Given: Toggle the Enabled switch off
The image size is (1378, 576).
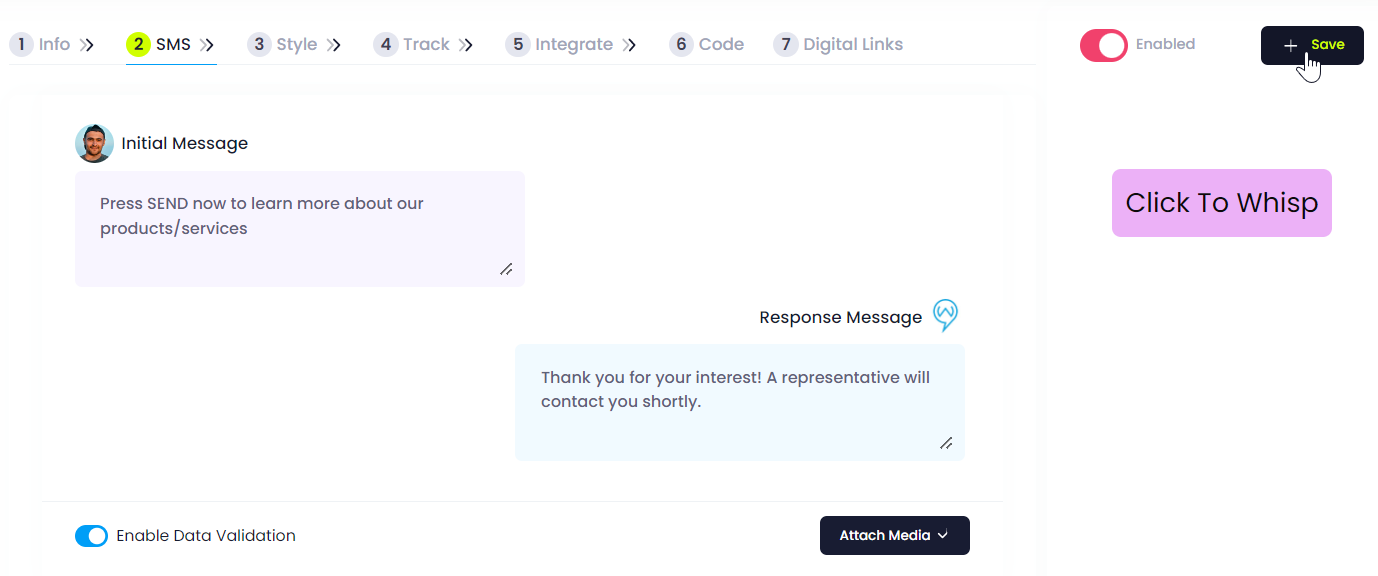Looking at the screenshot, I should (x=1103, y=45).
